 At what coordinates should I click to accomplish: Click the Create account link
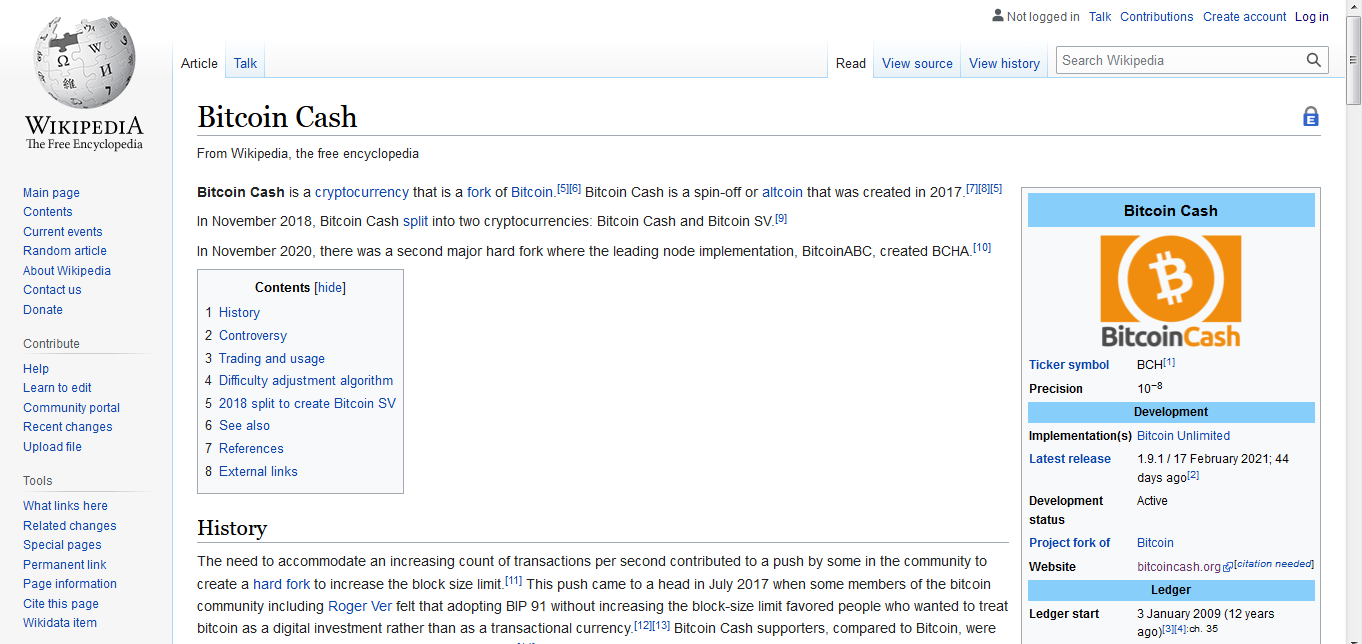click(x=1244, y=16)
